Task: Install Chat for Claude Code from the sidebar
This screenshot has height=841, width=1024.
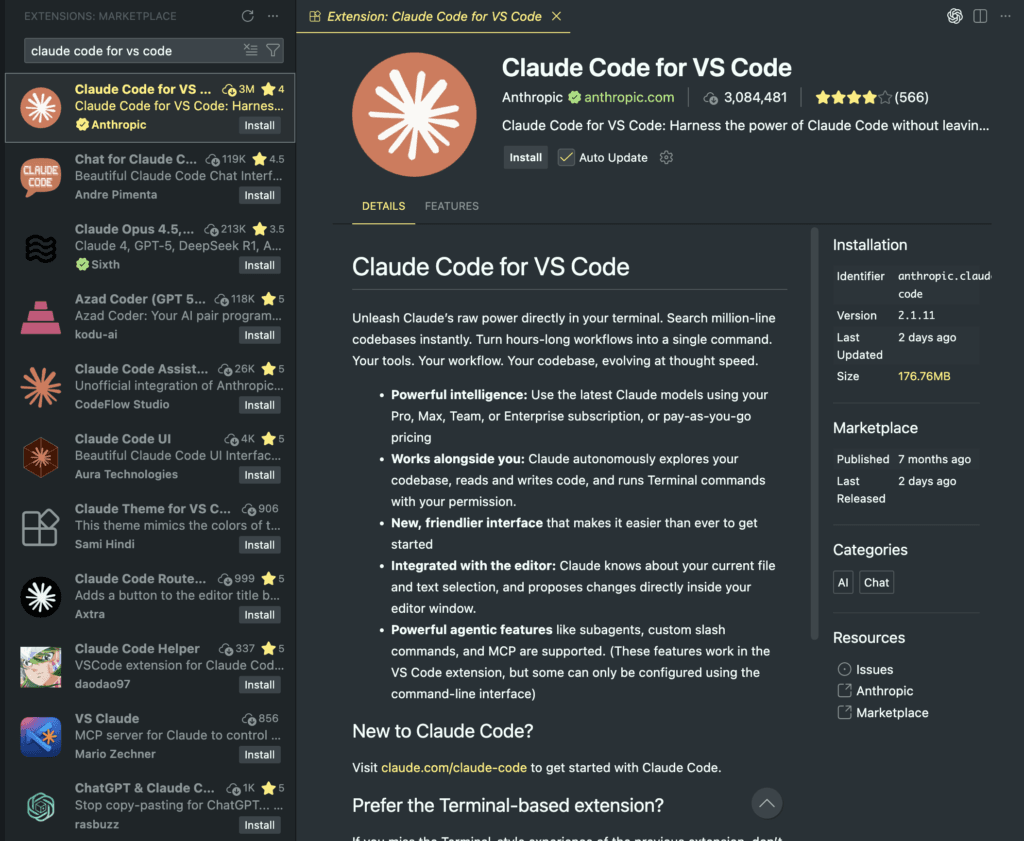Action: 259,195
